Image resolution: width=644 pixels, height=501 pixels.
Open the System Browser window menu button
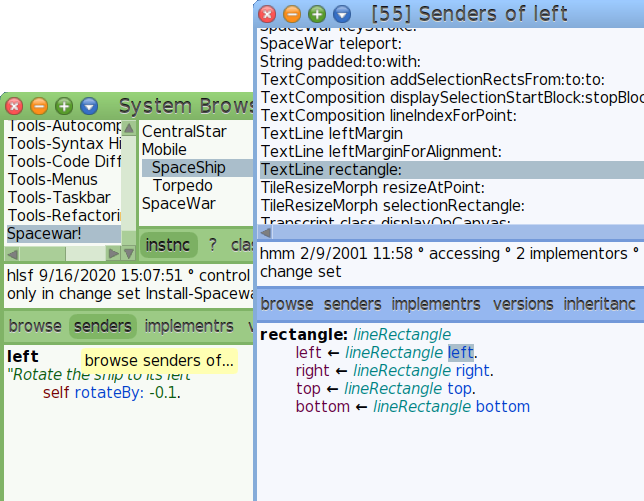click(x=89, y=105)
